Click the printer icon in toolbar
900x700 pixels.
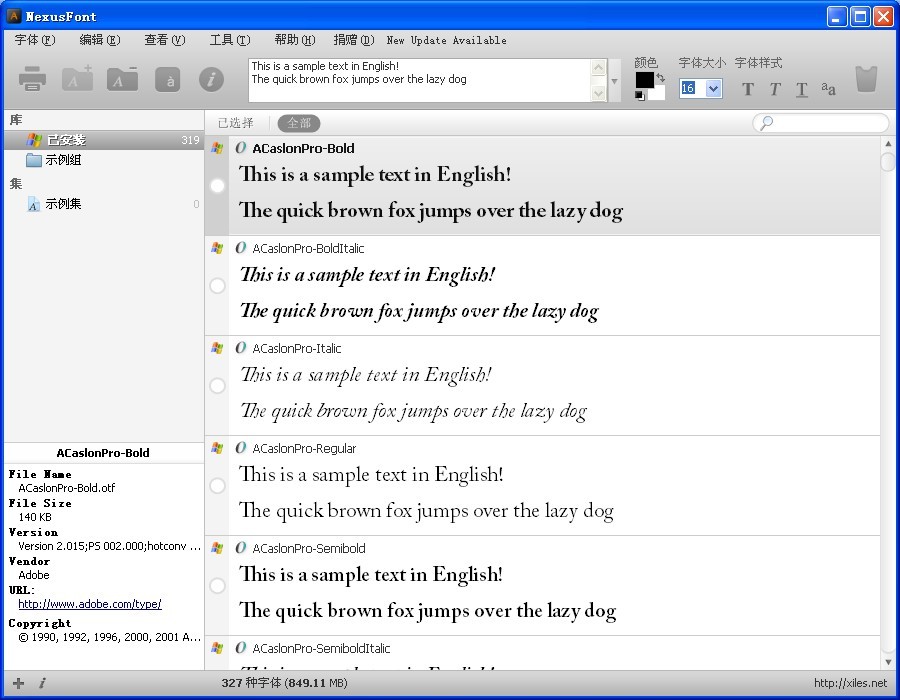point(33,80)
